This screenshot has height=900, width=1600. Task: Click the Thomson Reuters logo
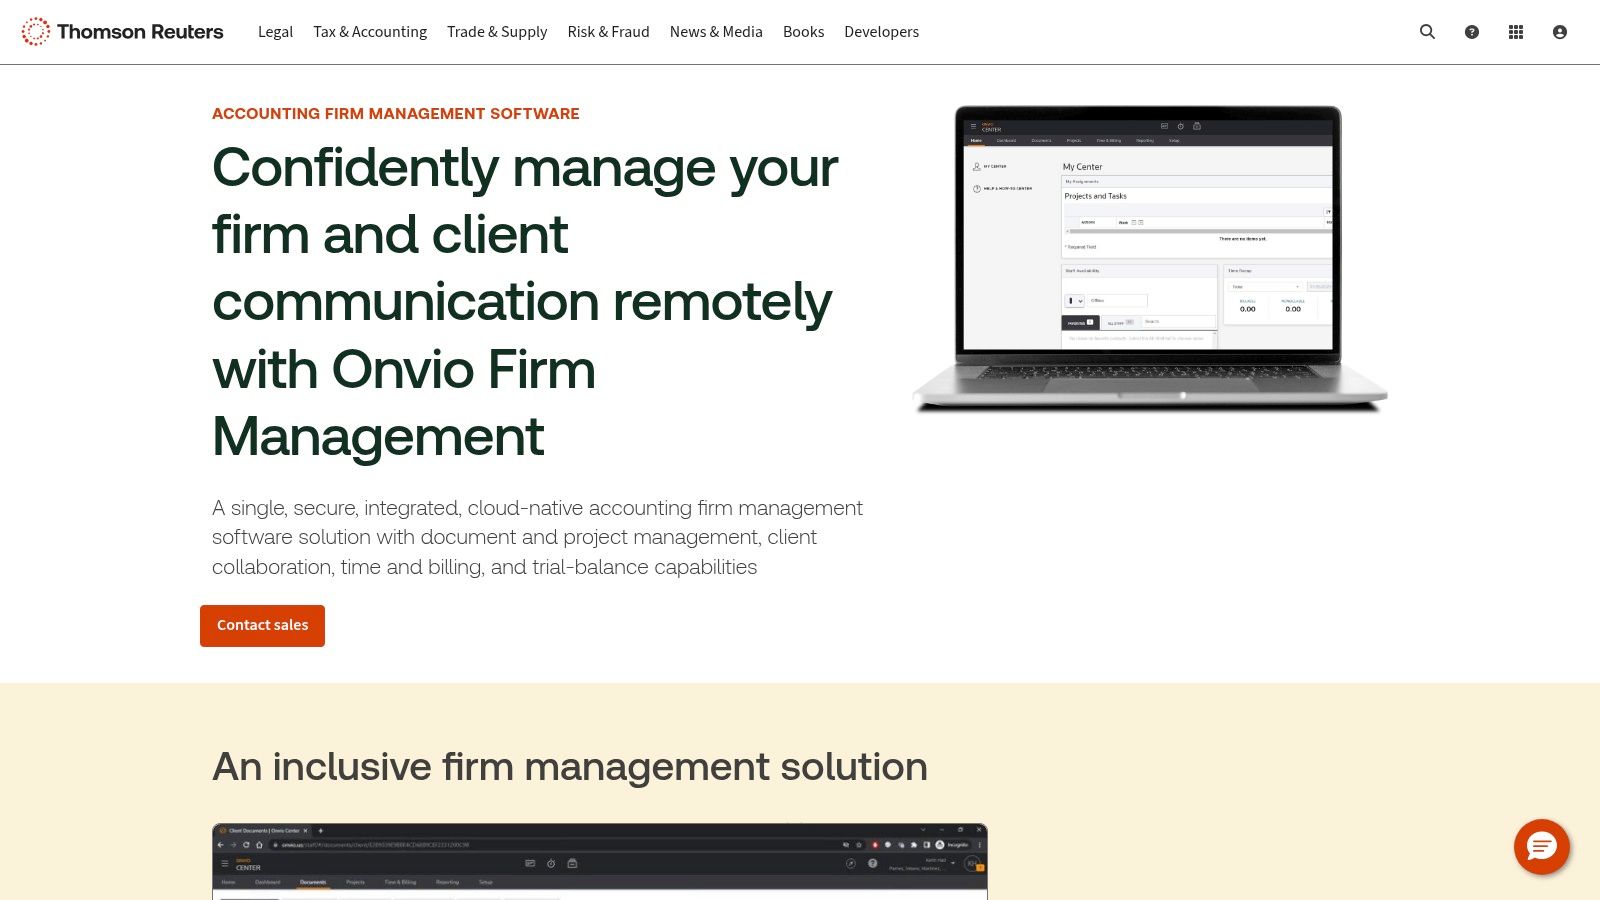click(x=122, y=32)
